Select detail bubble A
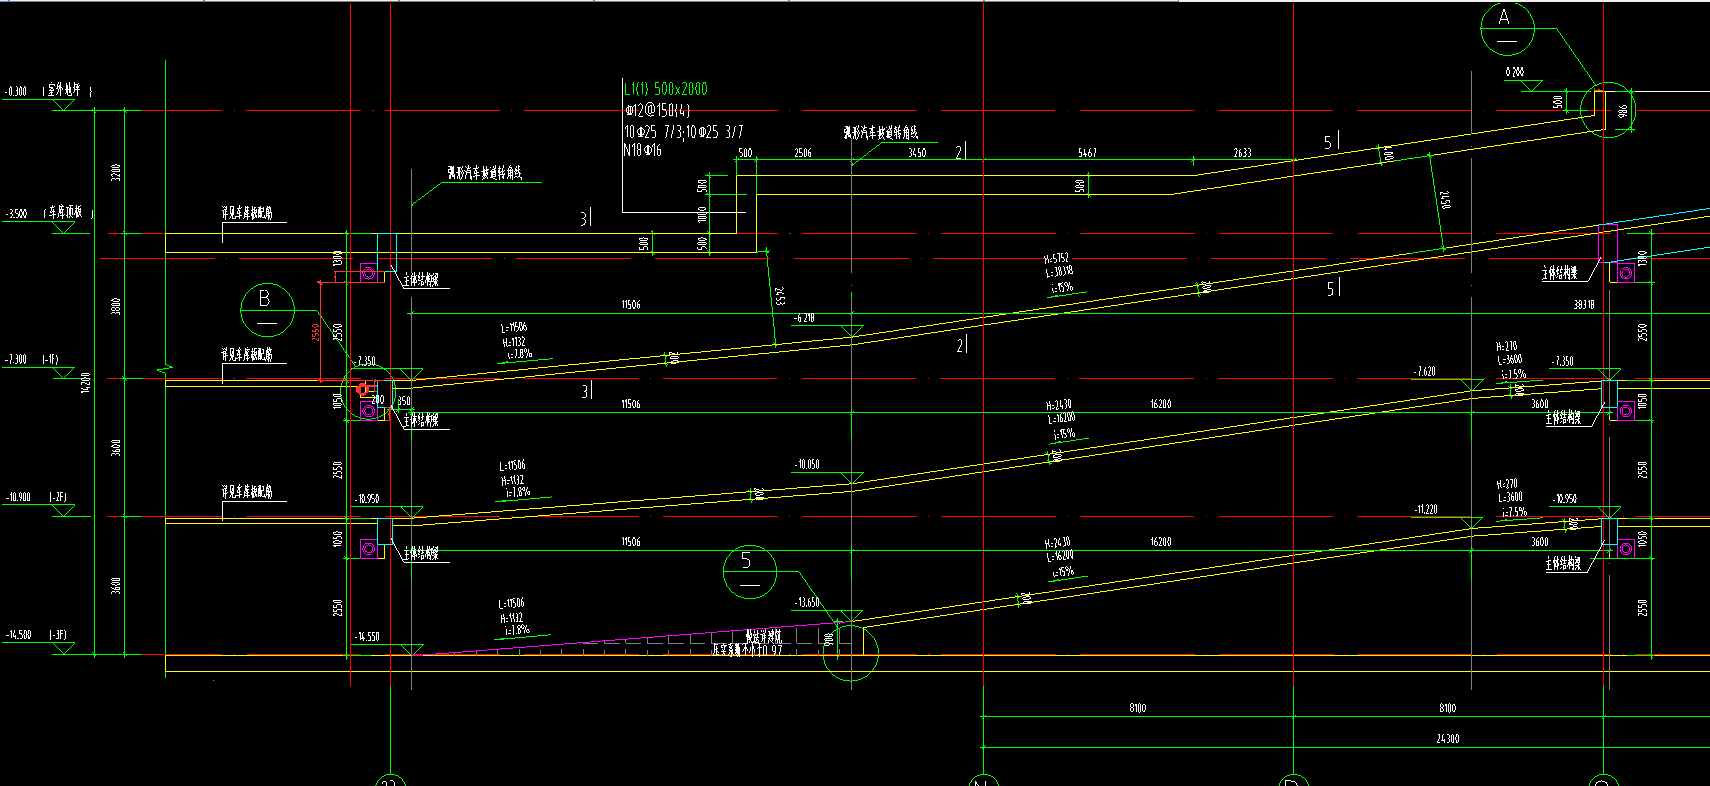 [1508, 28]
